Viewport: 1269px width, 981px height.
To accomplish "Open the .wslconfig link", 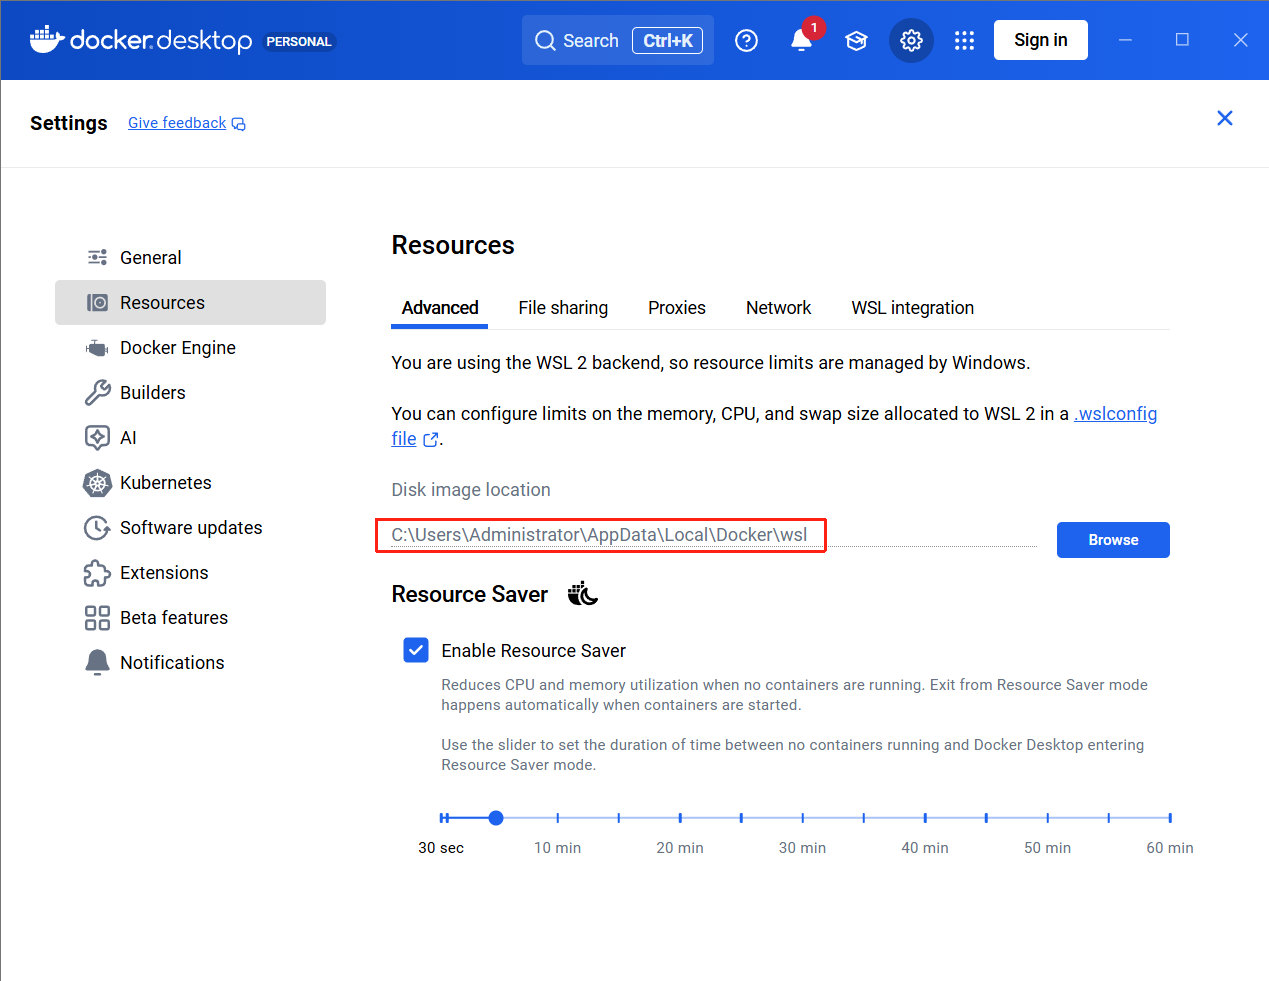I will point(1116,414).
